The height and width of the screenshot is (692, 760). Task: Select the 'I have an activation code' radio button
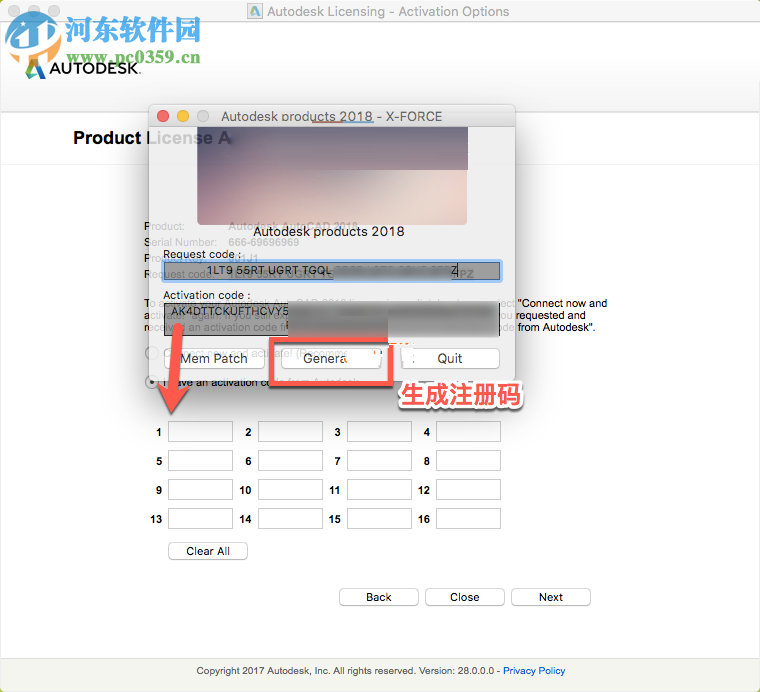pyautogui.click(x=152, y=382)
